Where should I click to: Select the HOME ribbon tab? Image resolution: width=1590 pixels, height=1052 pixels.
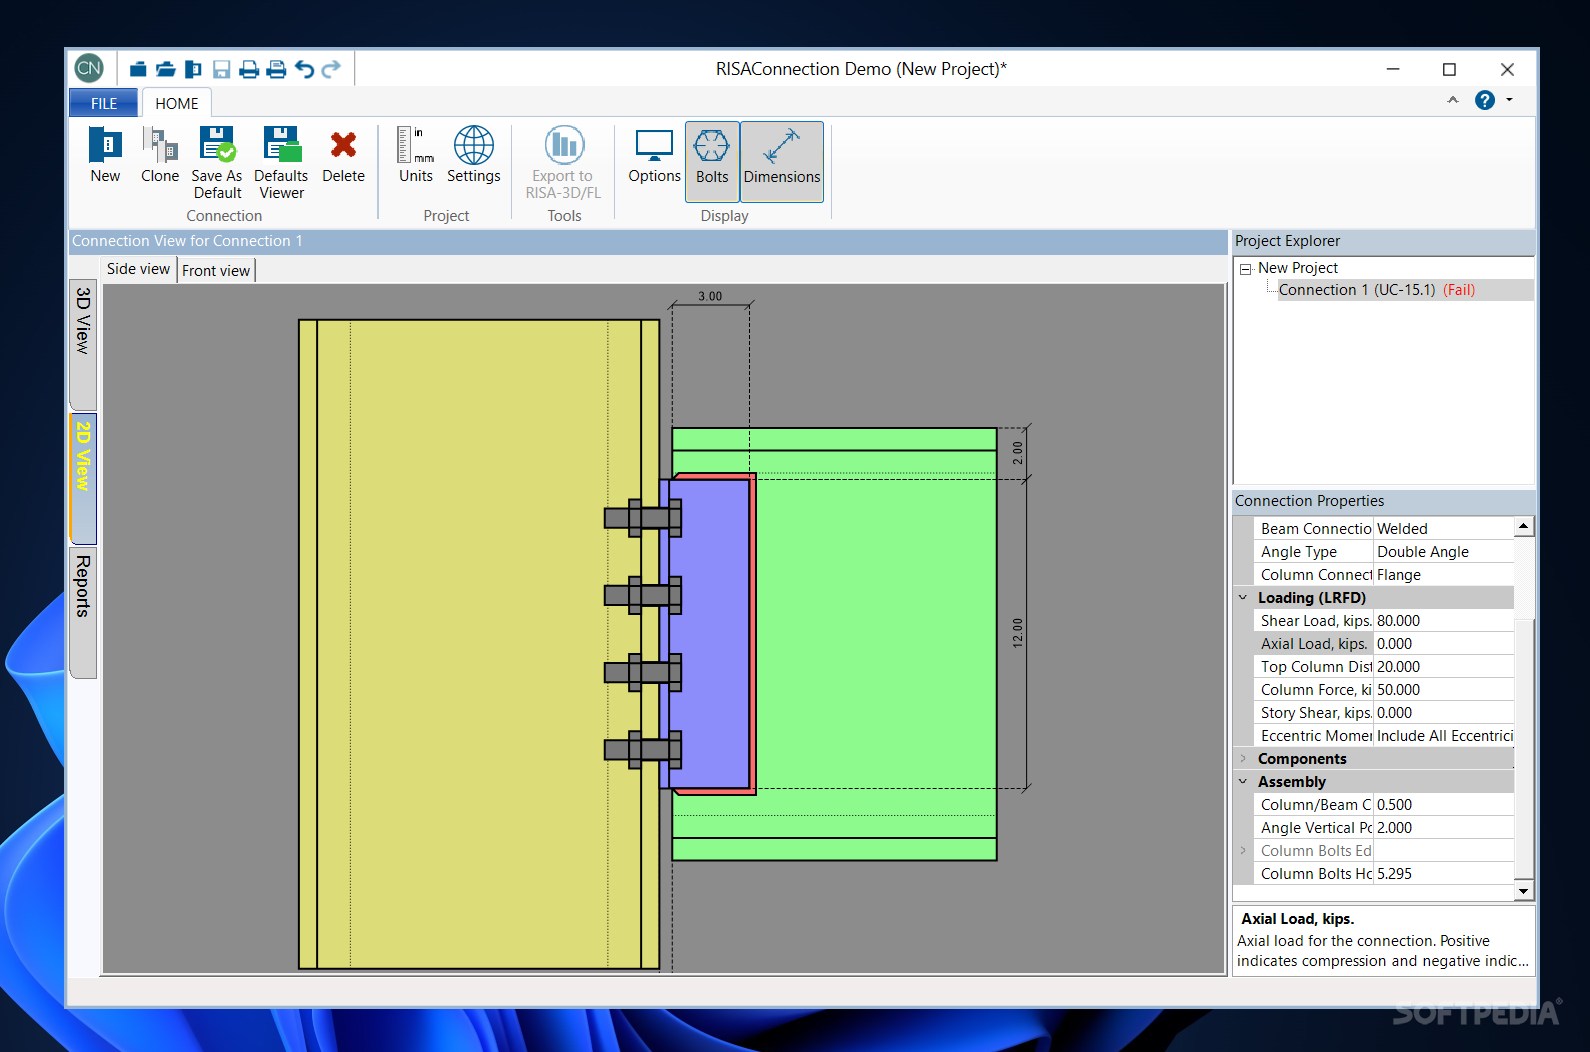click(177, 103)
